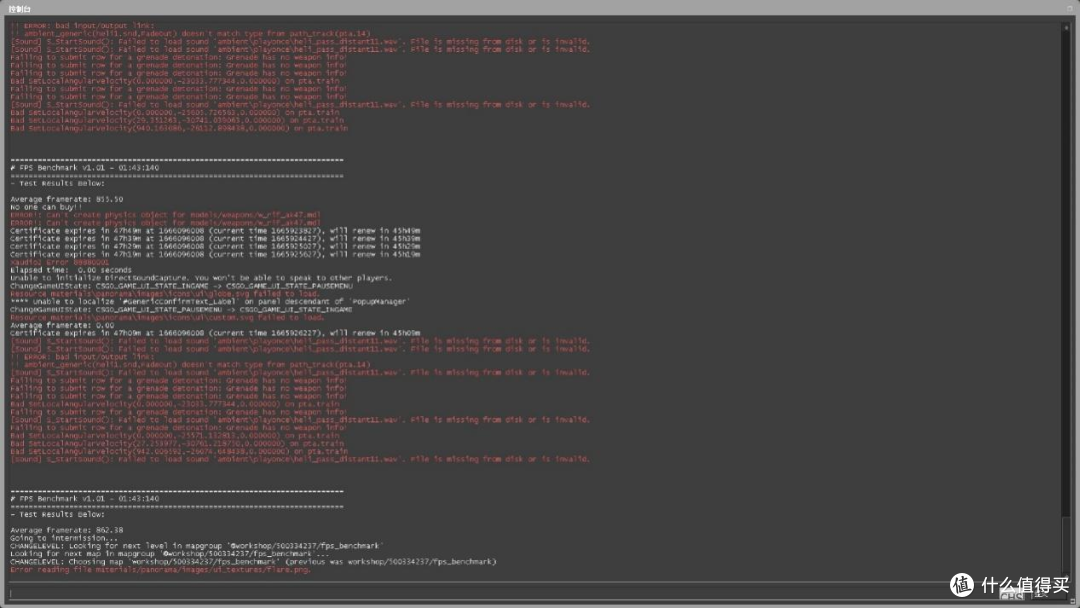
Task: Click 'CHANGELEVEL: Looking for next level' line
Action: (x=197, y=546)
